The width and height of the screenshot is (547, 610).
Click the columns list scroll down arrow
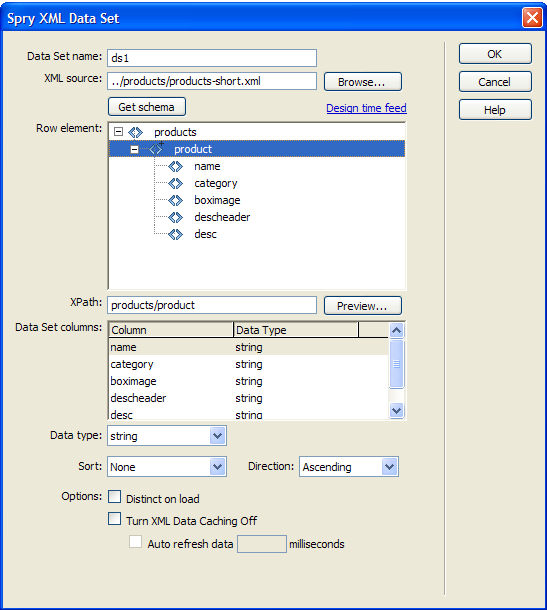click(396, 410)
